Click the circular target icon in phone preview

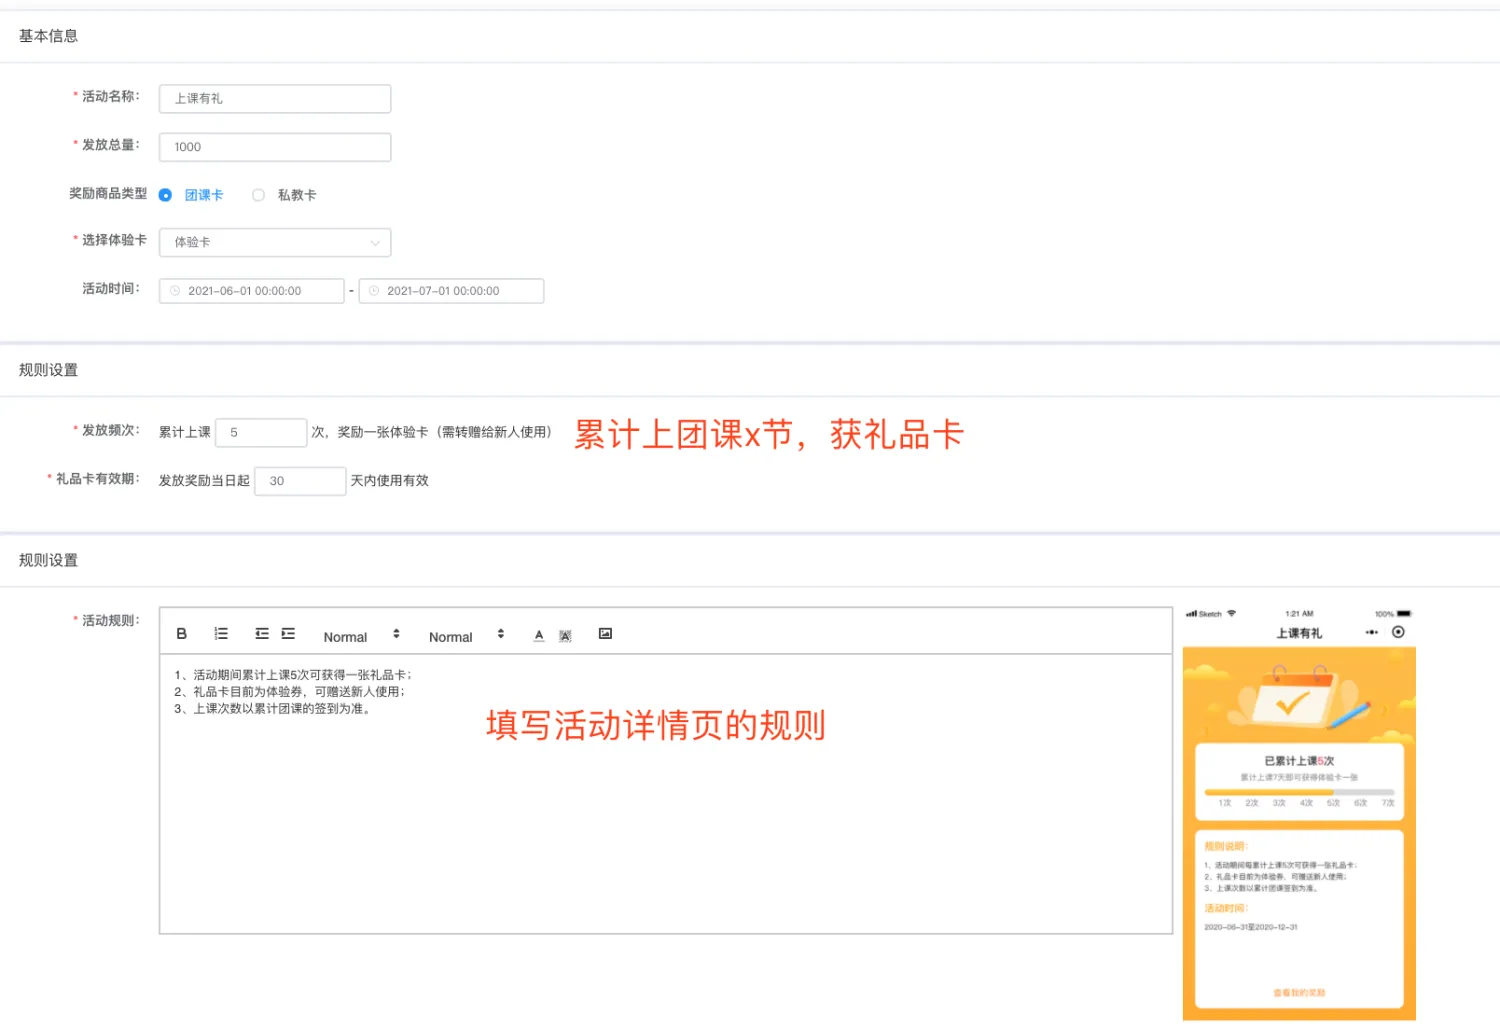pyautogui.click(x=1398, y=632)
